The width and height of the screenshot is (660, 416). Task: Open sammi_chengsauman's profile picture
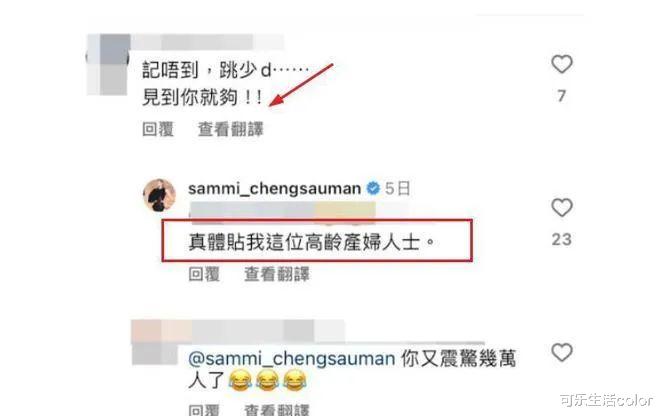159,195
